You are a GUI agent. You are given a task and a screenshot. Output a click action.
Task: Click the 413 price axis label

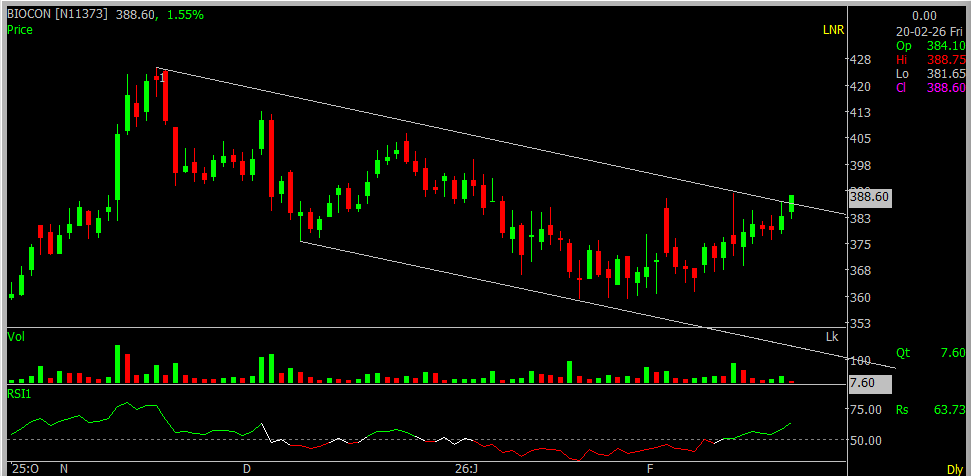861,113
